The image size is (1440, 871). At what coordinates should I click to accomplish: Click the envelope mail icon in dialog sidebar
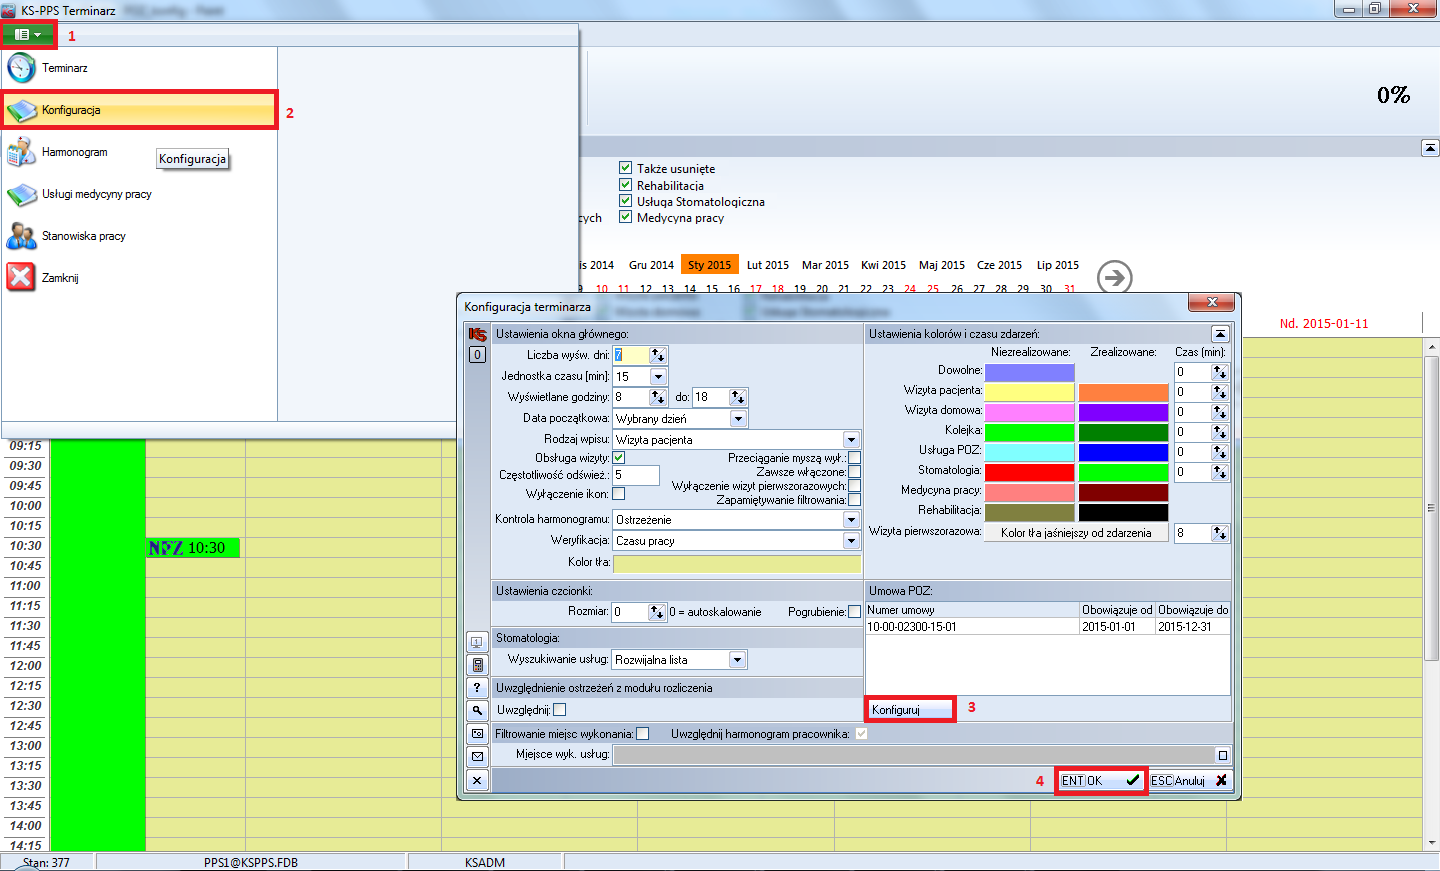click(477, 756)
